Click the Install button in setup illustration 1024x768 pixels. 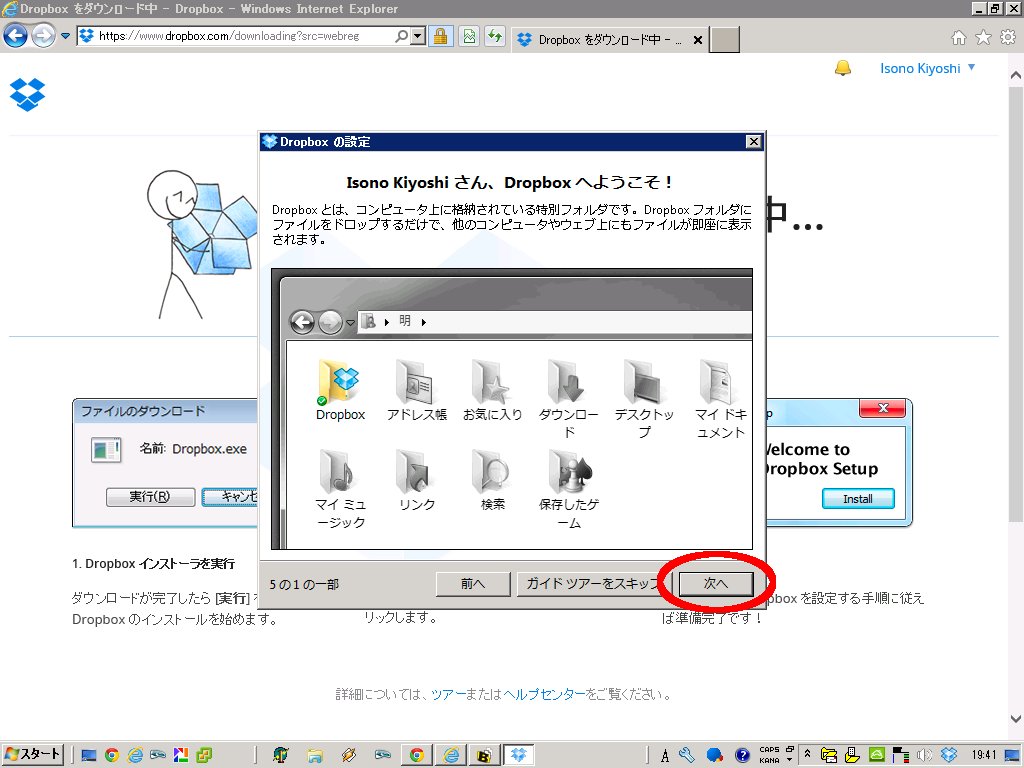click(857, 499)
